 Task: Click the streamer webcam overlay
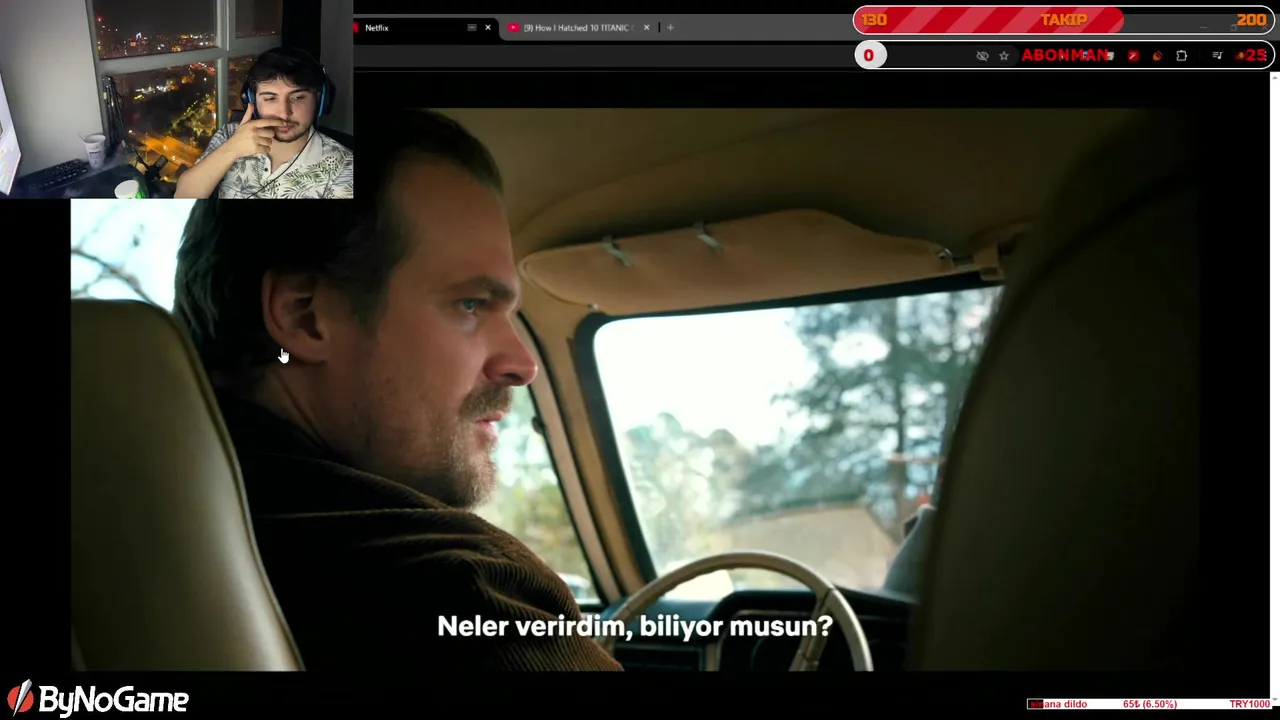[176, 99]
